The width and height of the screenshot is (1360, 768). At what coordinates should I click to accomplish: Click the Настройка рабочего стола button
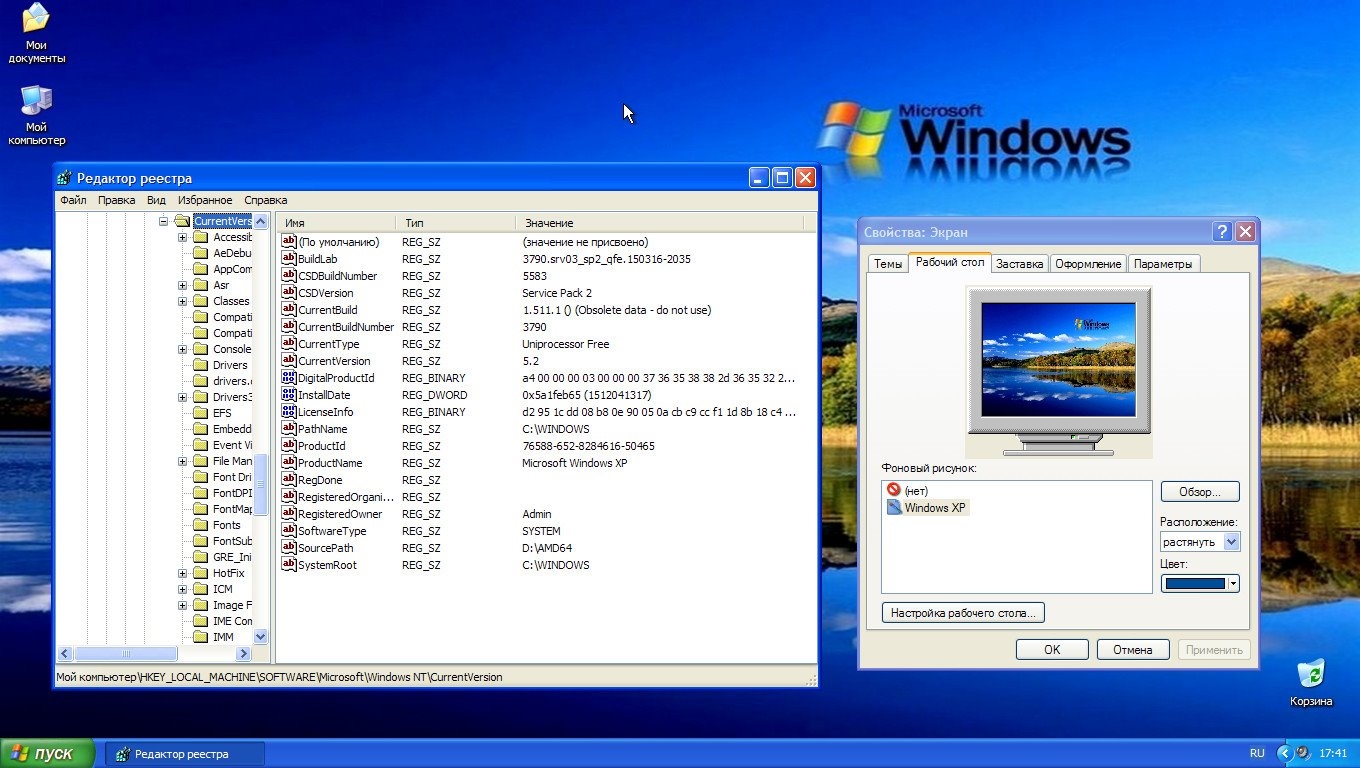(x=963, y=612)
